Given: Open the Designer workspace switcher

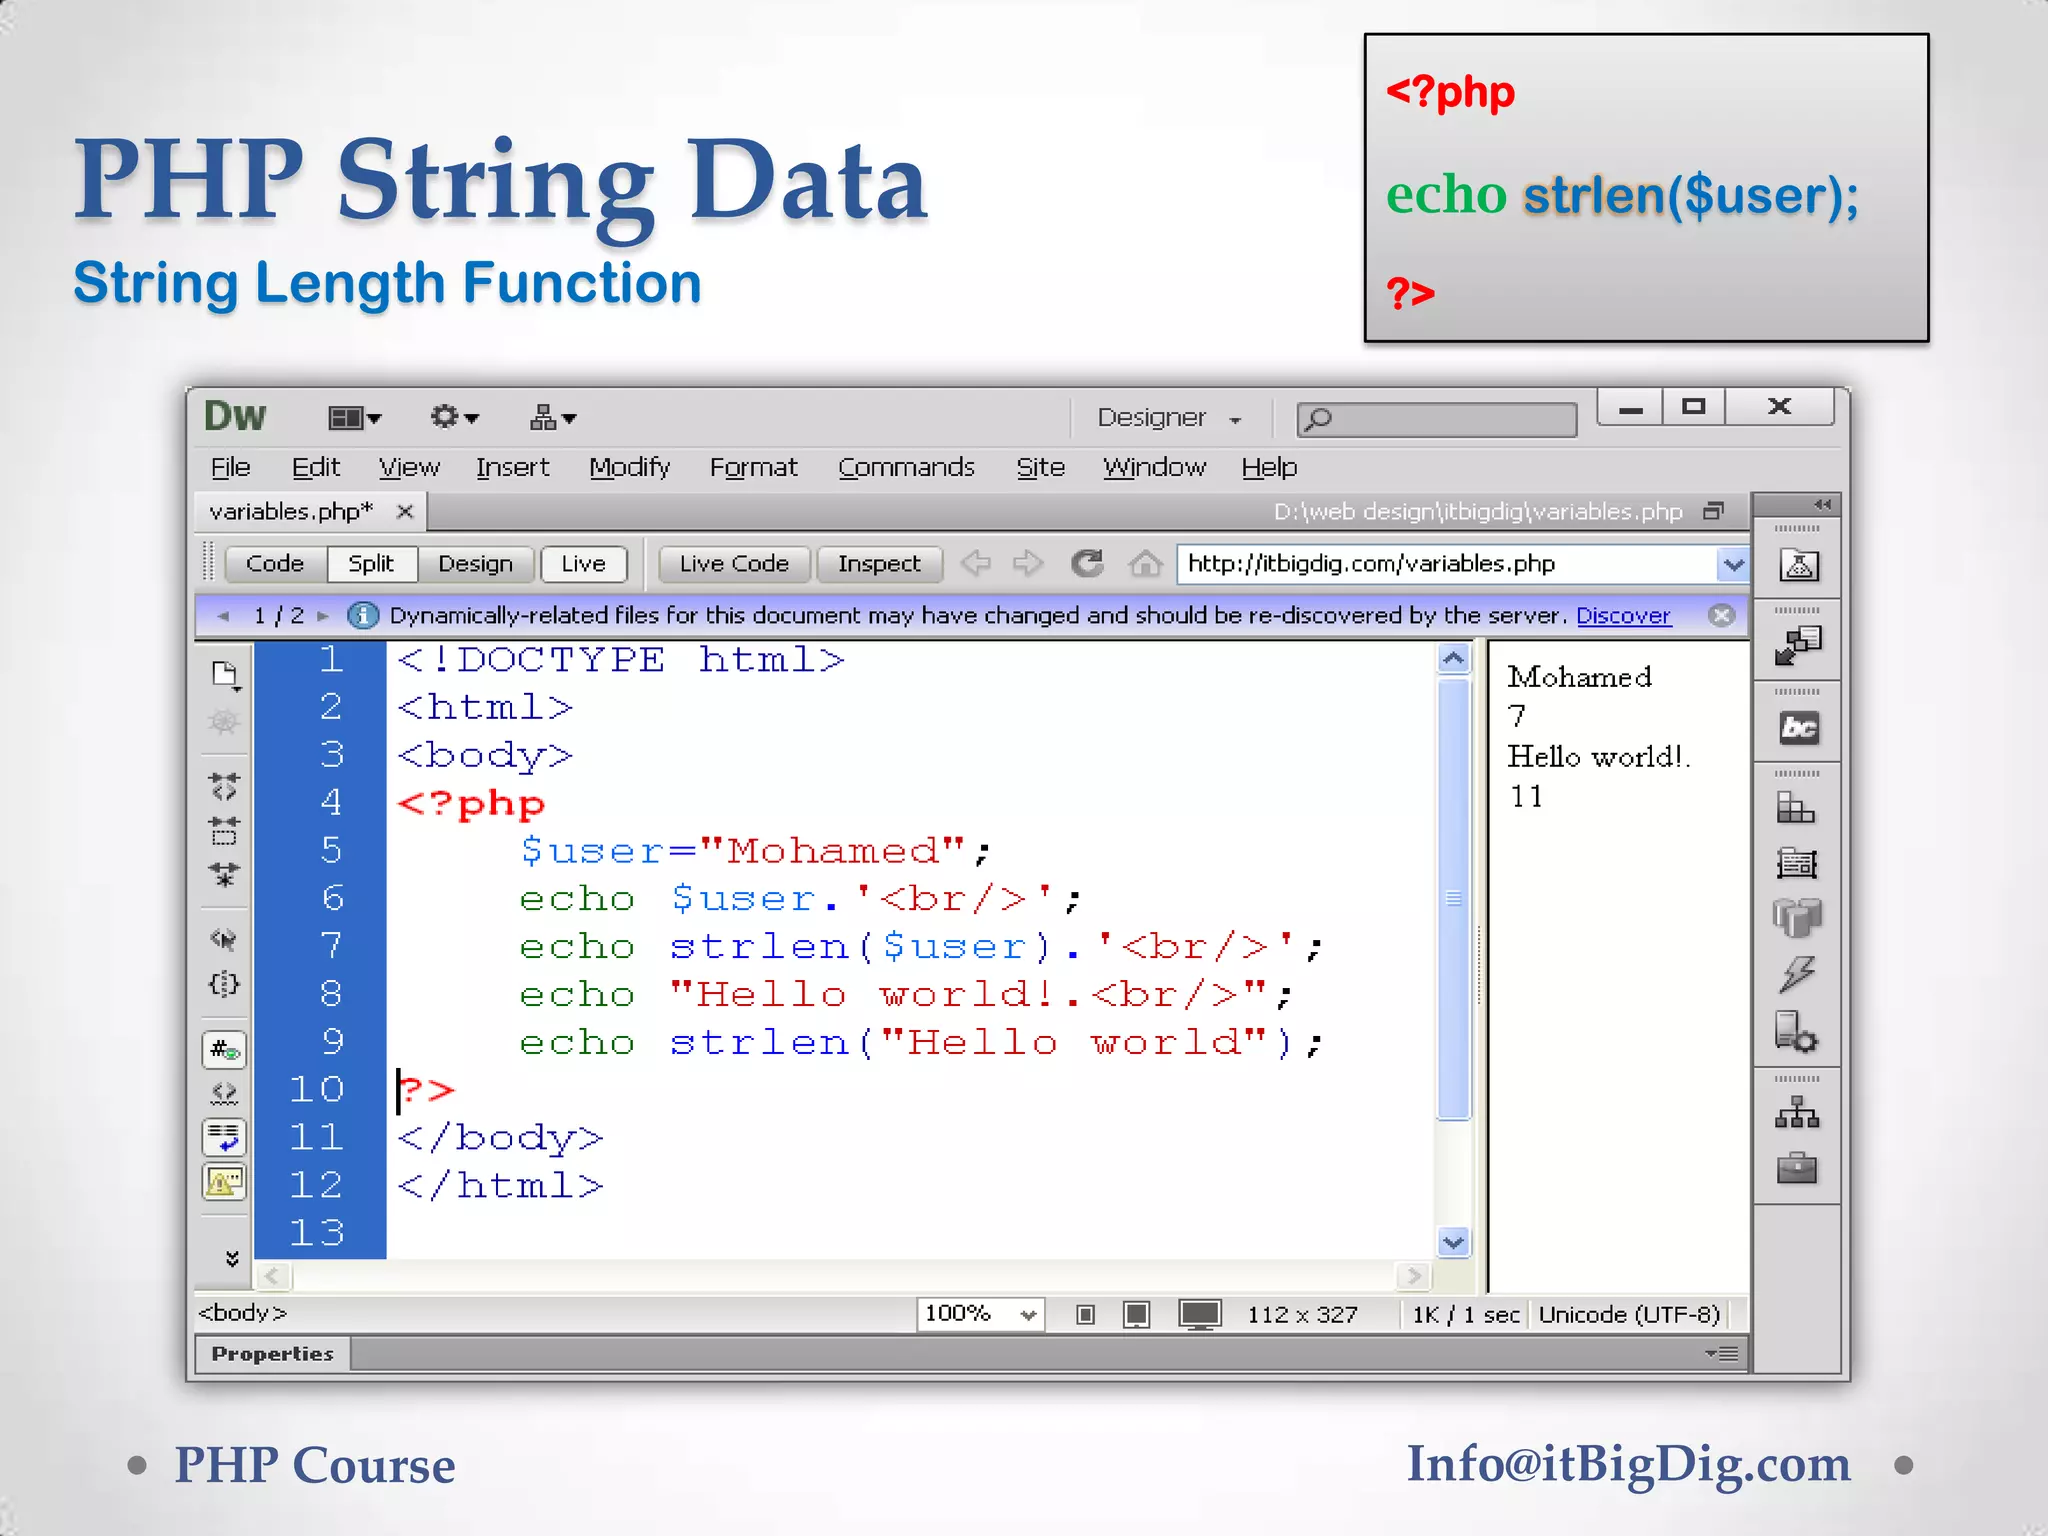Looking at the screenshot, I should pyautogui.click(x=1168, y=418).
